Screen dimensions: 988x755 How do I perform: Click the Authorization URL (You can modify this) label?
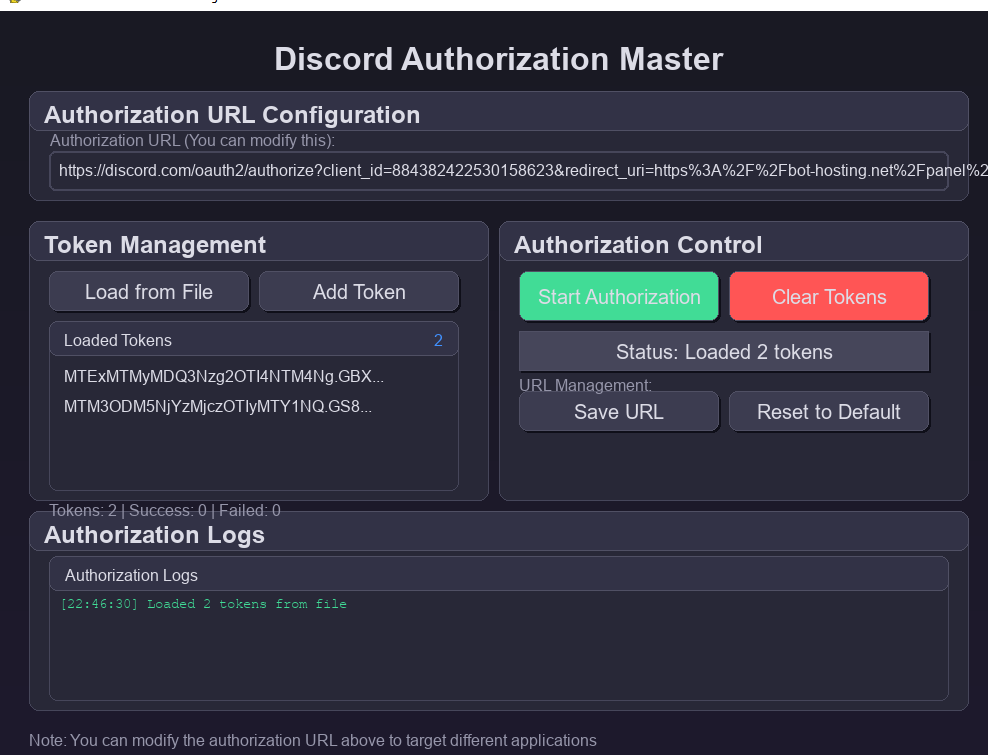(x=192, y=140)
